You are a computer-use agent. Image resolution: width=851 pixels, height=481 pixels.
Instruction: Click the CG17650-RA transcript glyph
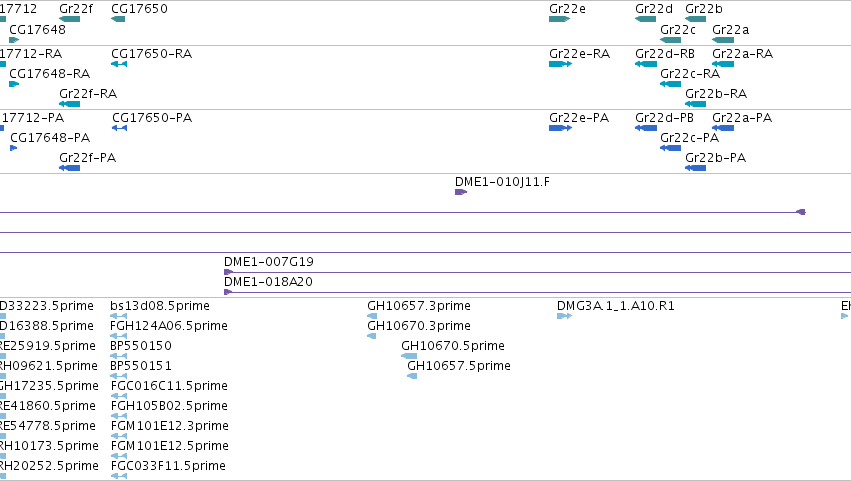click(x=119, y=64)
